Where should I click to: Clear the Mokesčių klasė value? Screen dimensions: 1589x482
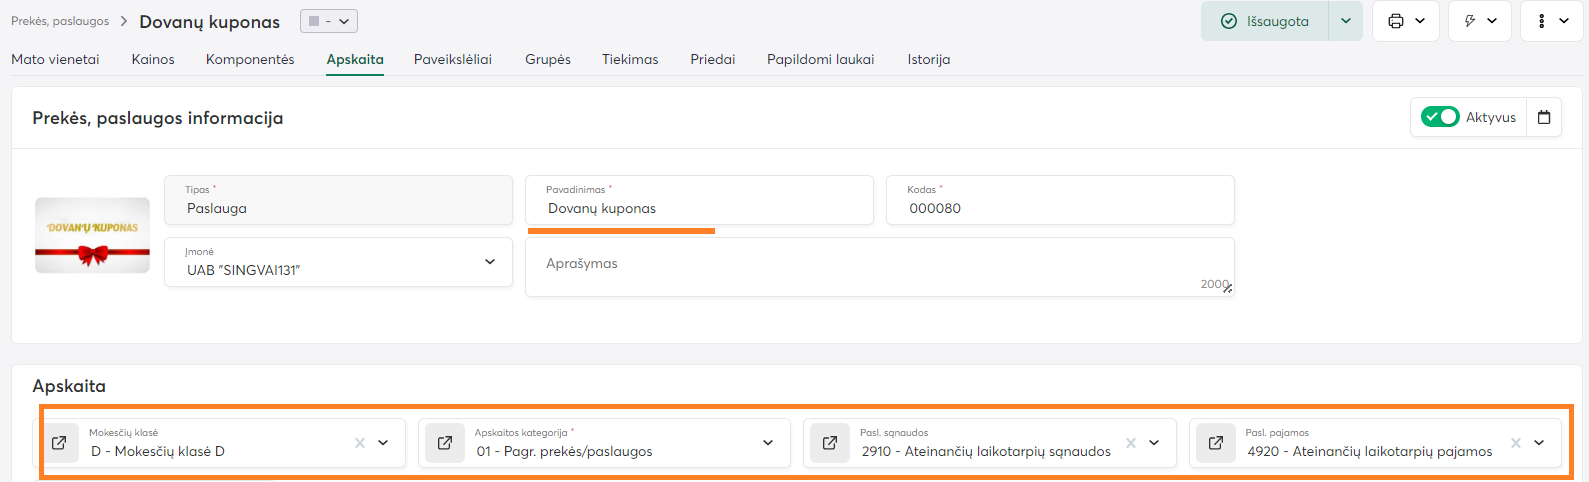click(x=360, y=443)
